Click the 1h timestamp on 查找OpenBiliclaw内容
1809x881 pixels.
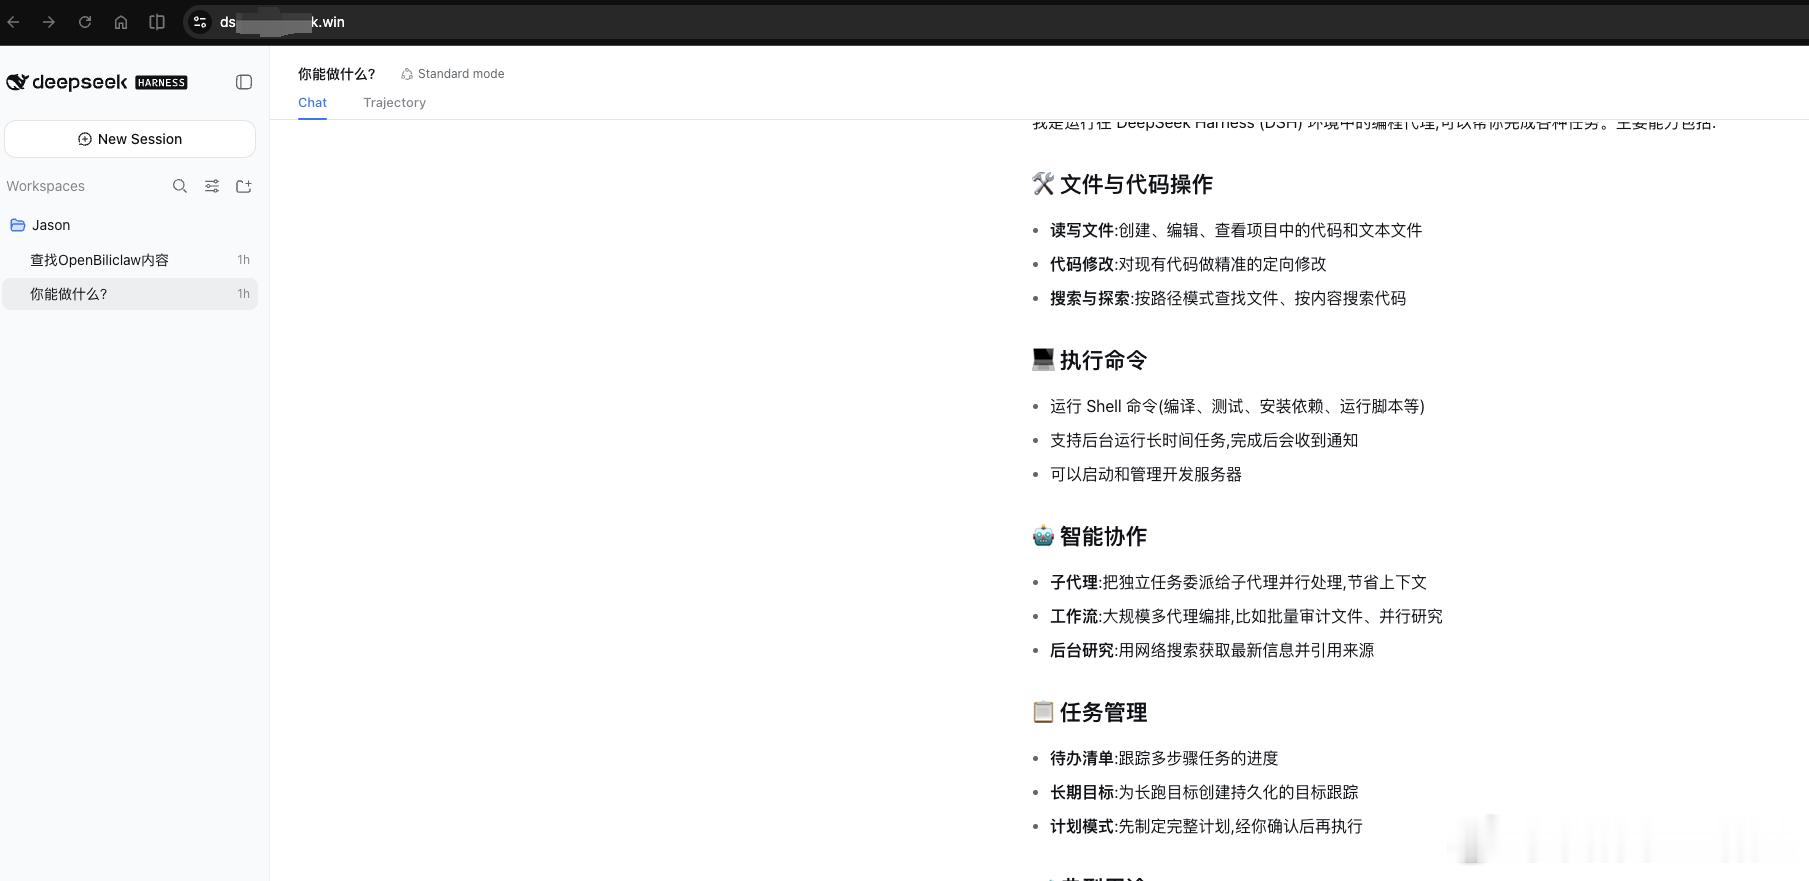(x=243, y=260)
